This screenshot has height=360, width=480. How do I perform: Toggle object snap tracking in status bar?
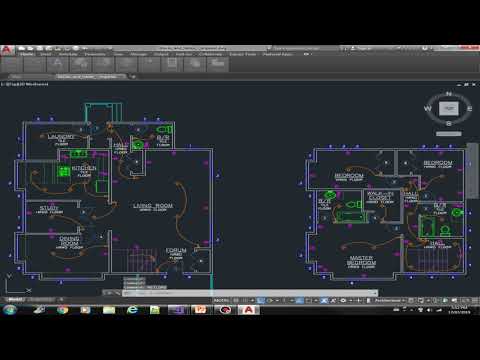pos(300,300)
